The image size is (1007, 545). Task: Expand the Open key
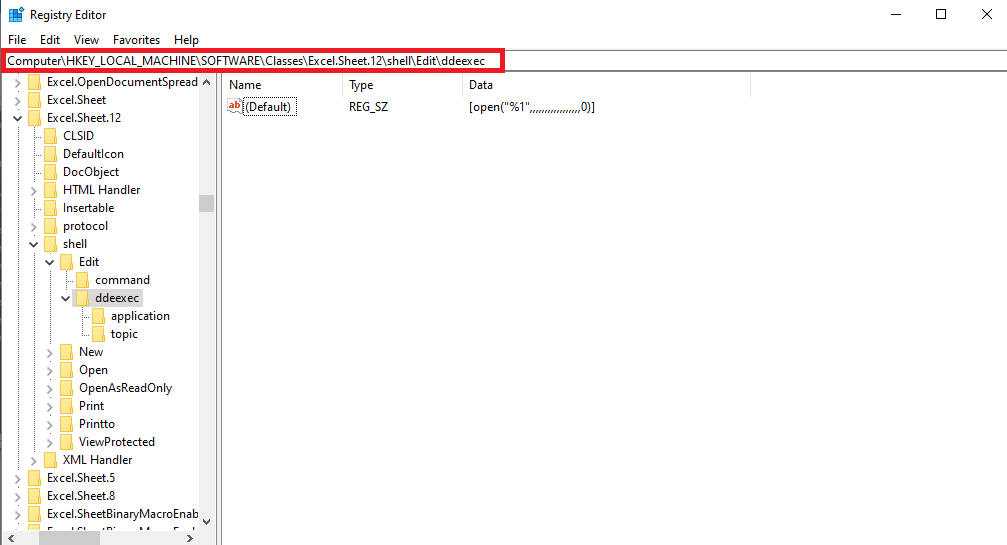49,370
